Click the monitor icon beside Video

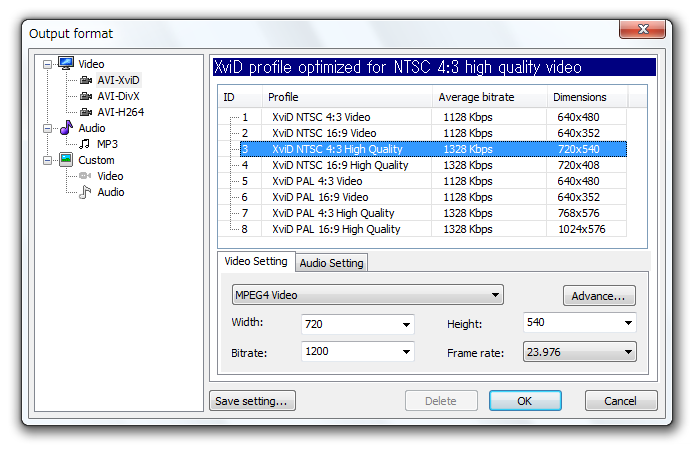pos(66,63)
